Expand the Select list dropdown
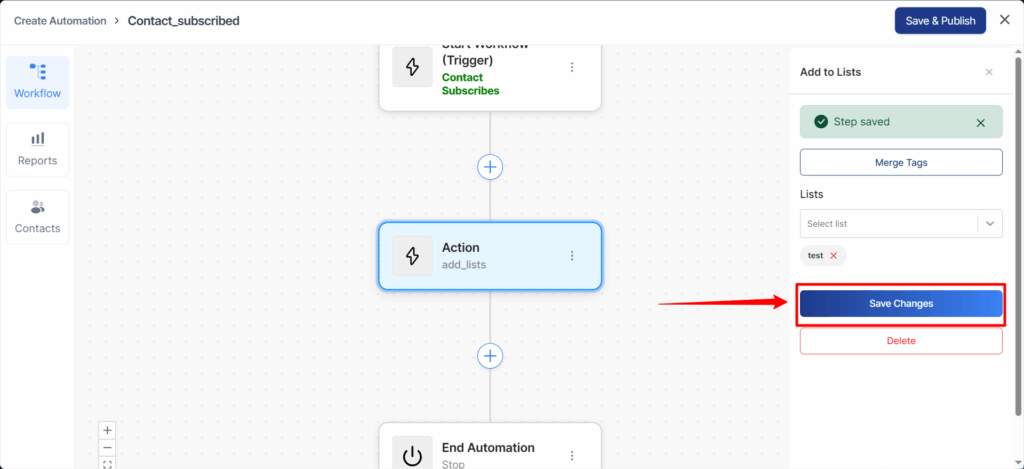This screenshot has height=469, width=1024. click(x=990, y=224)
